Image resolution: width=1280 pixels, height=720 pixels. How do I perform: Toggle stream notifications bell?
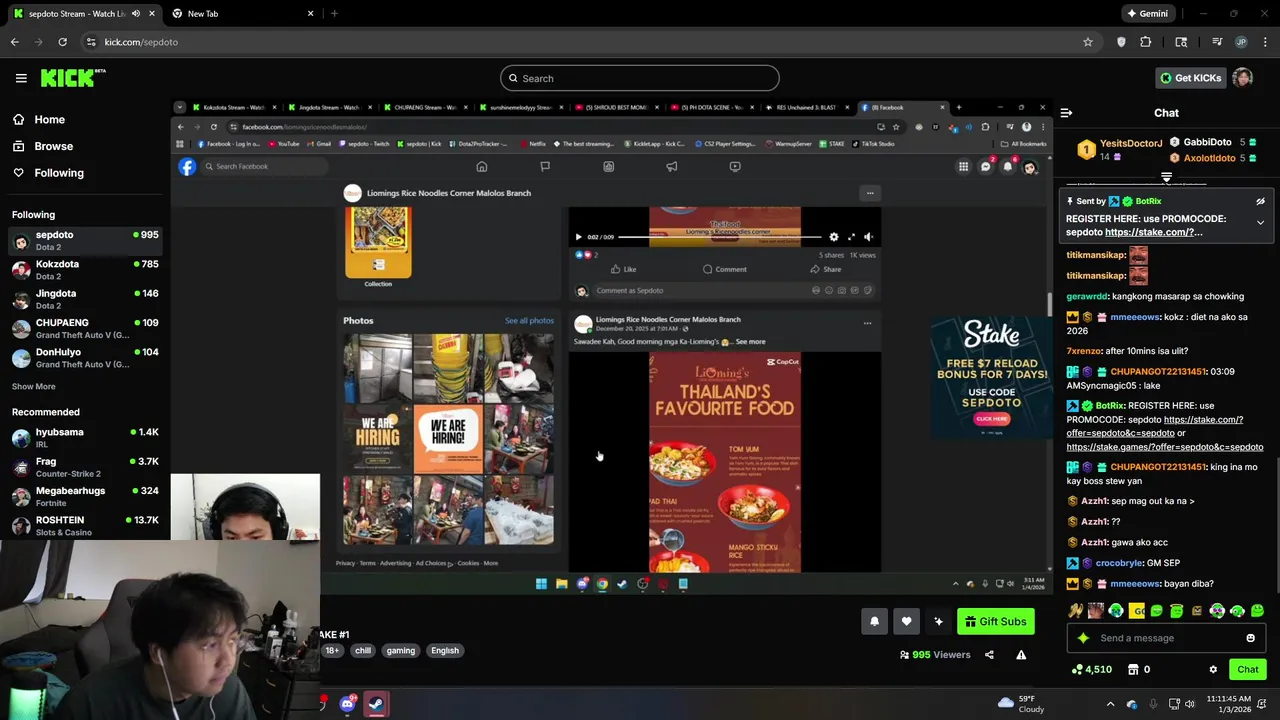pos(874,622)
